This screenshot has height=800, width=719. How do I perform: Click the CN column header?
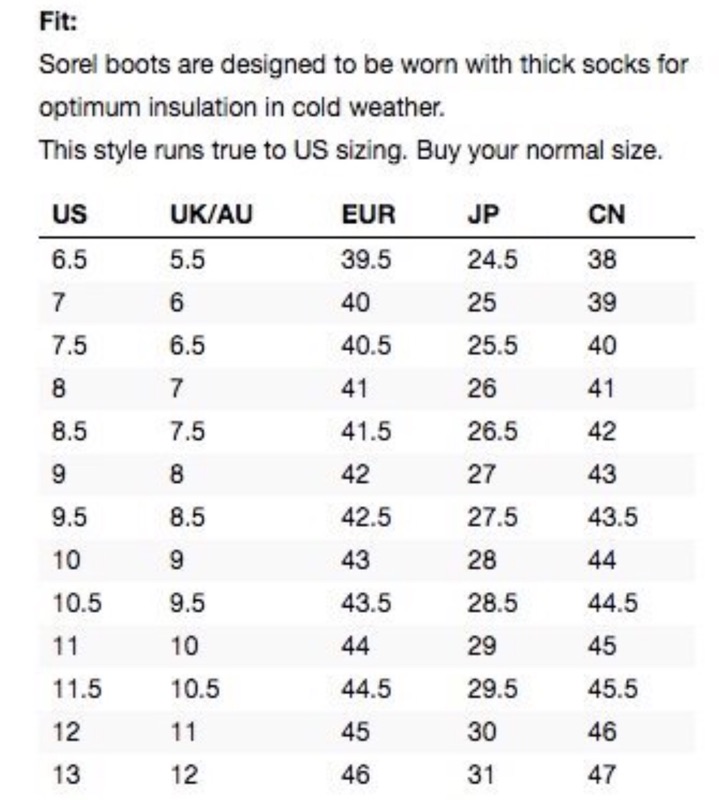[x=607, y=215]
